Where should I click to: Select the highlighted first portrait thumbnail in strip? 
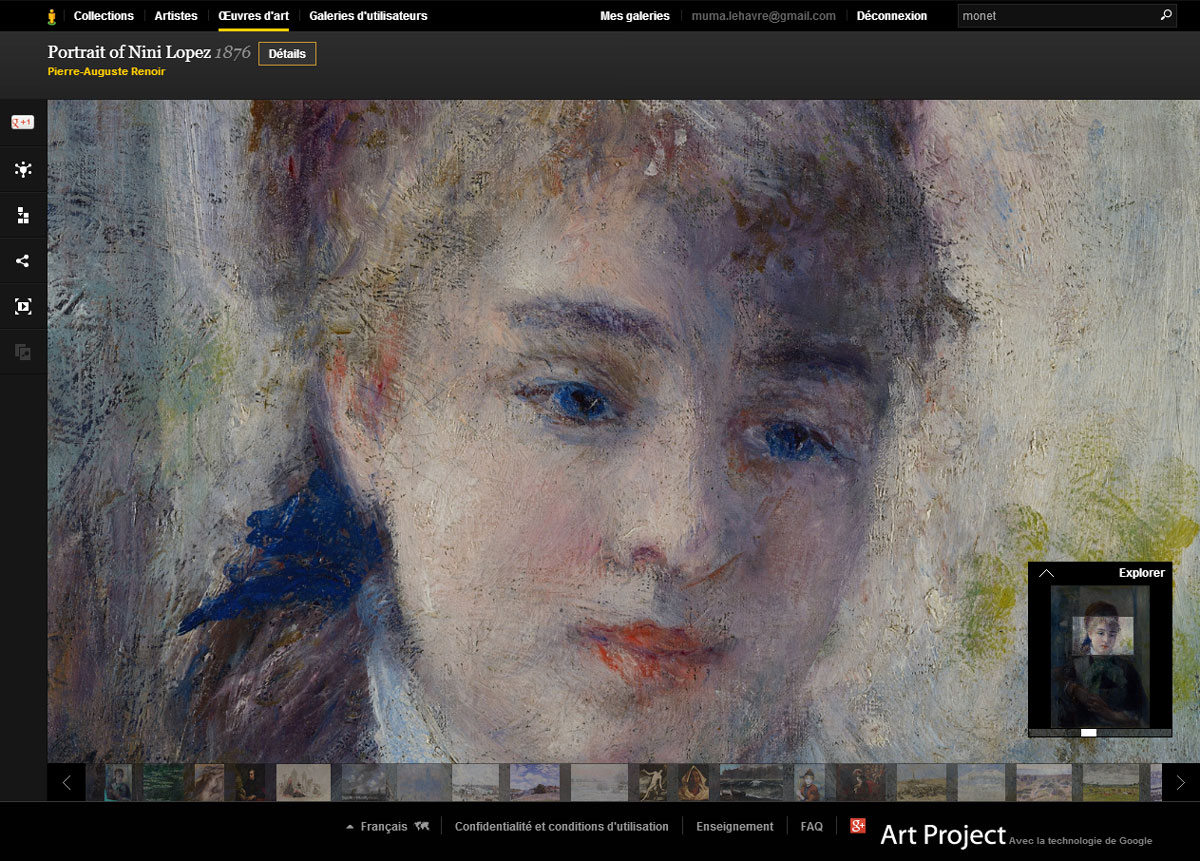[x=119, y=782]
